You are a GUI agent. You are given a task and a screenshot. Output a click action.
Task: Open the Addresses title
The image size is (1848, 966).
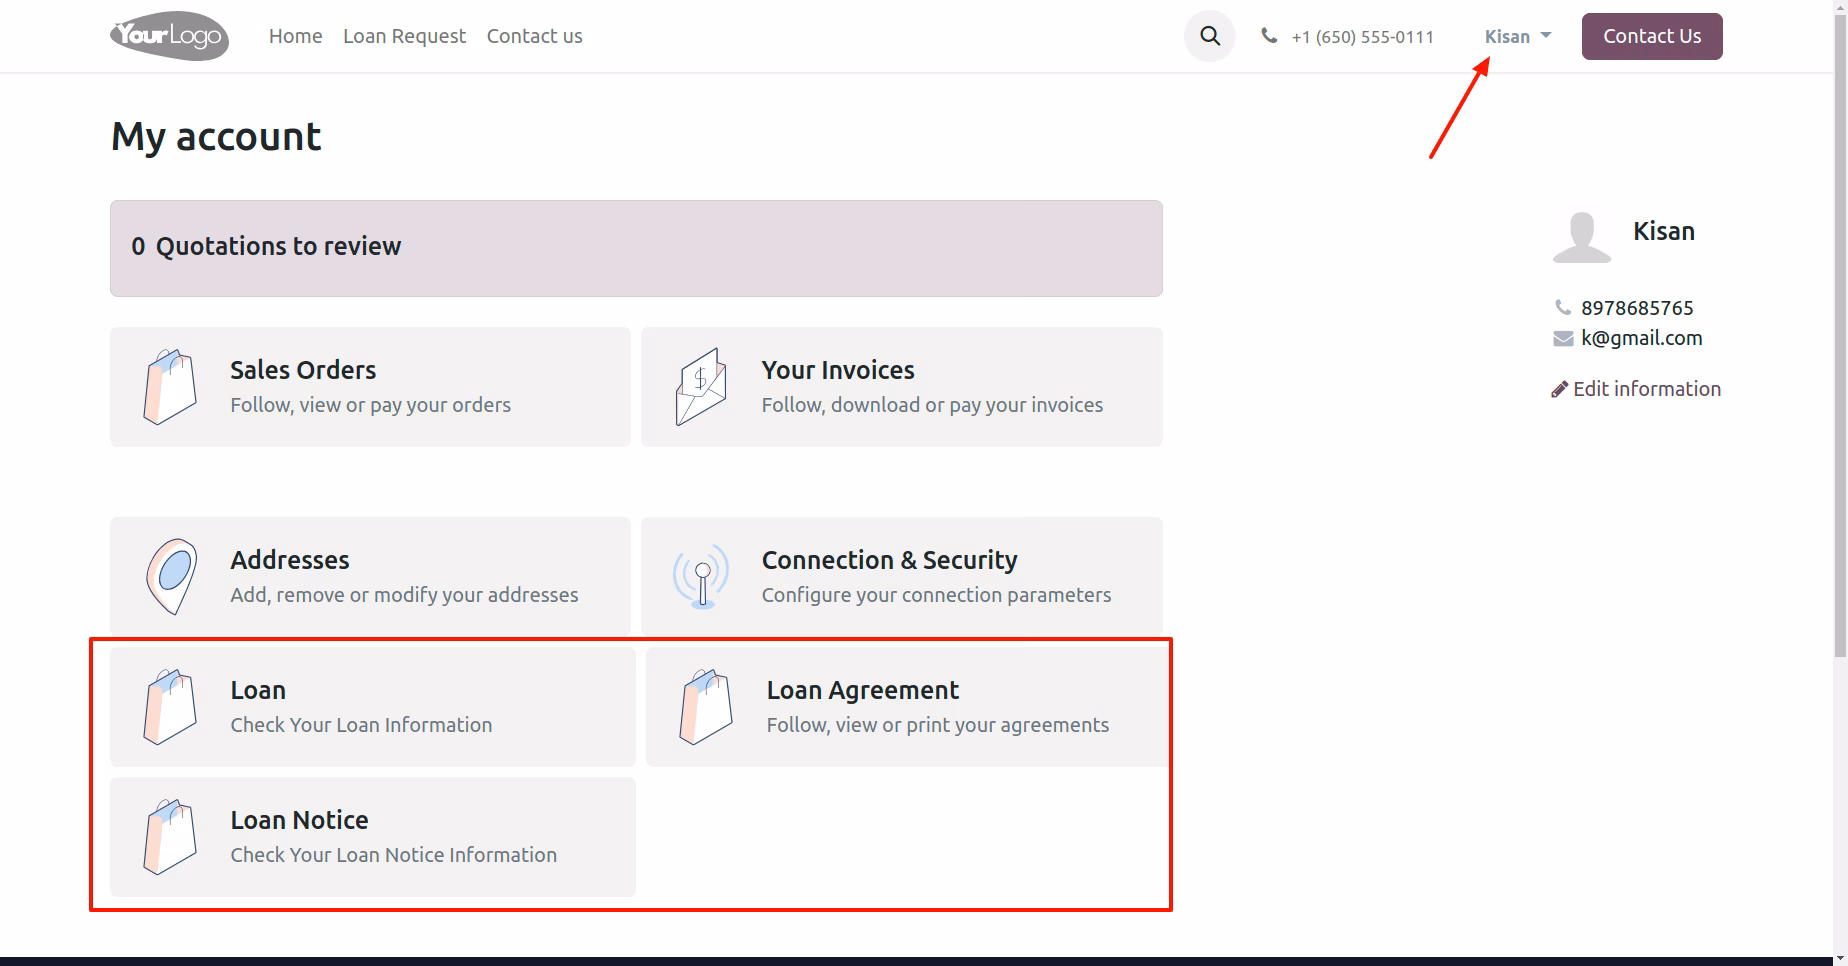click(290, 560)
